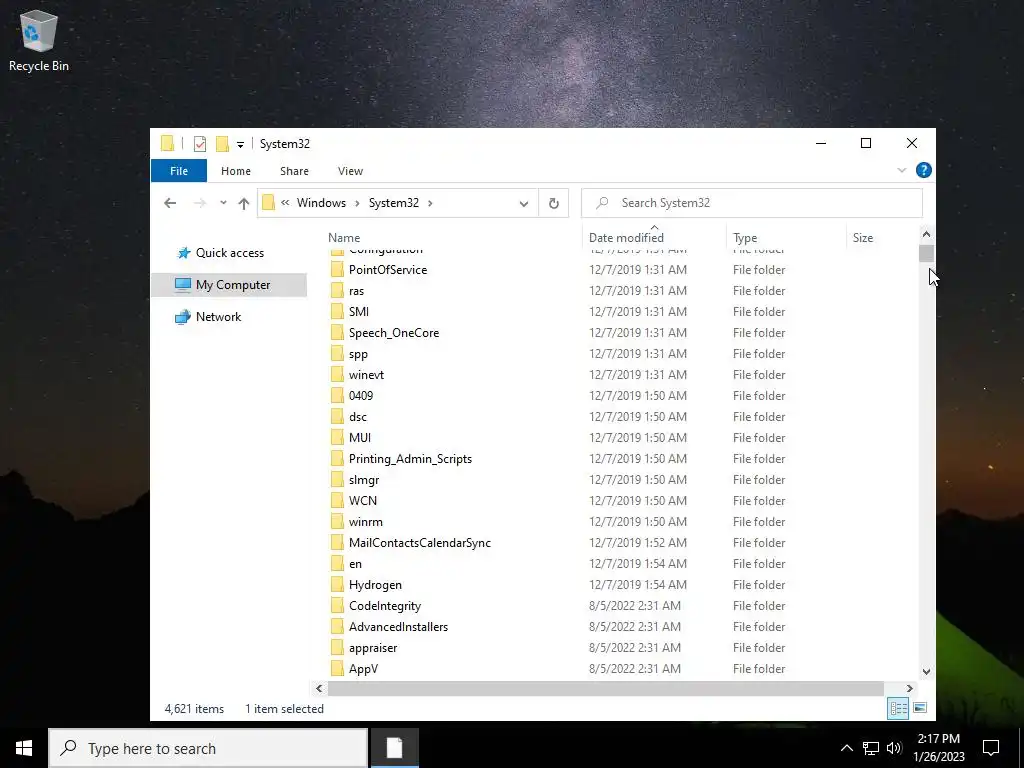Image resolution: width=1024 pixels, height=768 pixels.
Task: Open the taskbar clock and date
Action: click(x=938, y=748)
